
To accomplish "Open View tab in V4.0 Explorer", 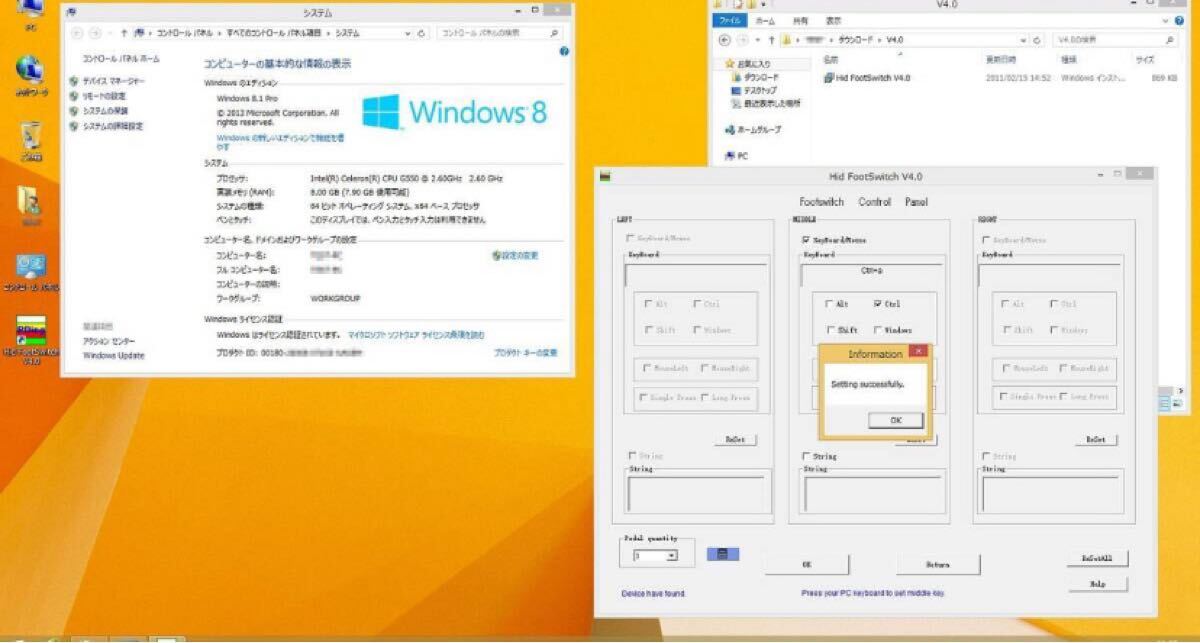I will (x=833, y=20).
